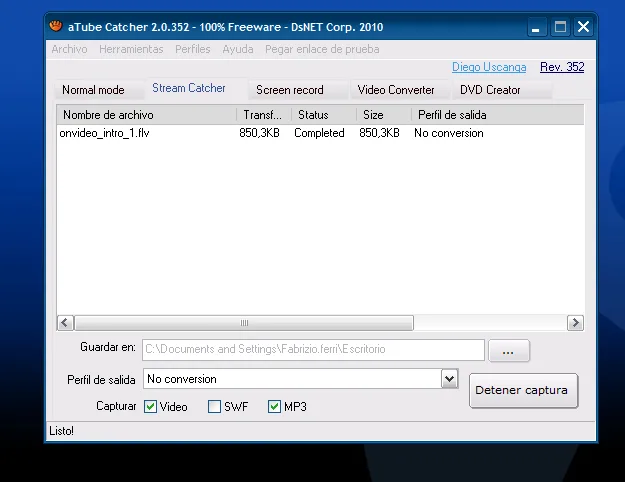The height and width of the screenshot is (482, 625).
Task: Uncheck the MP3 capture checkbox
Action: (x=274, y=407)
